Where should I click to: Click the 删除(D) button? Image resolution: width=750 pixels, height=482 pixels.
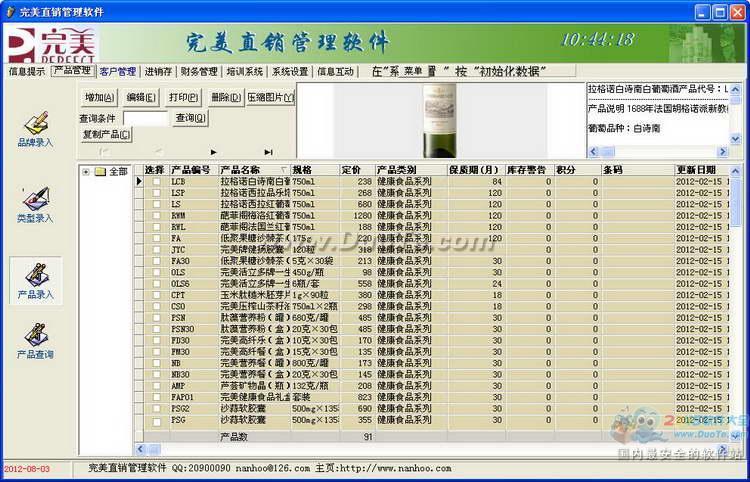(x=226, y=98)
